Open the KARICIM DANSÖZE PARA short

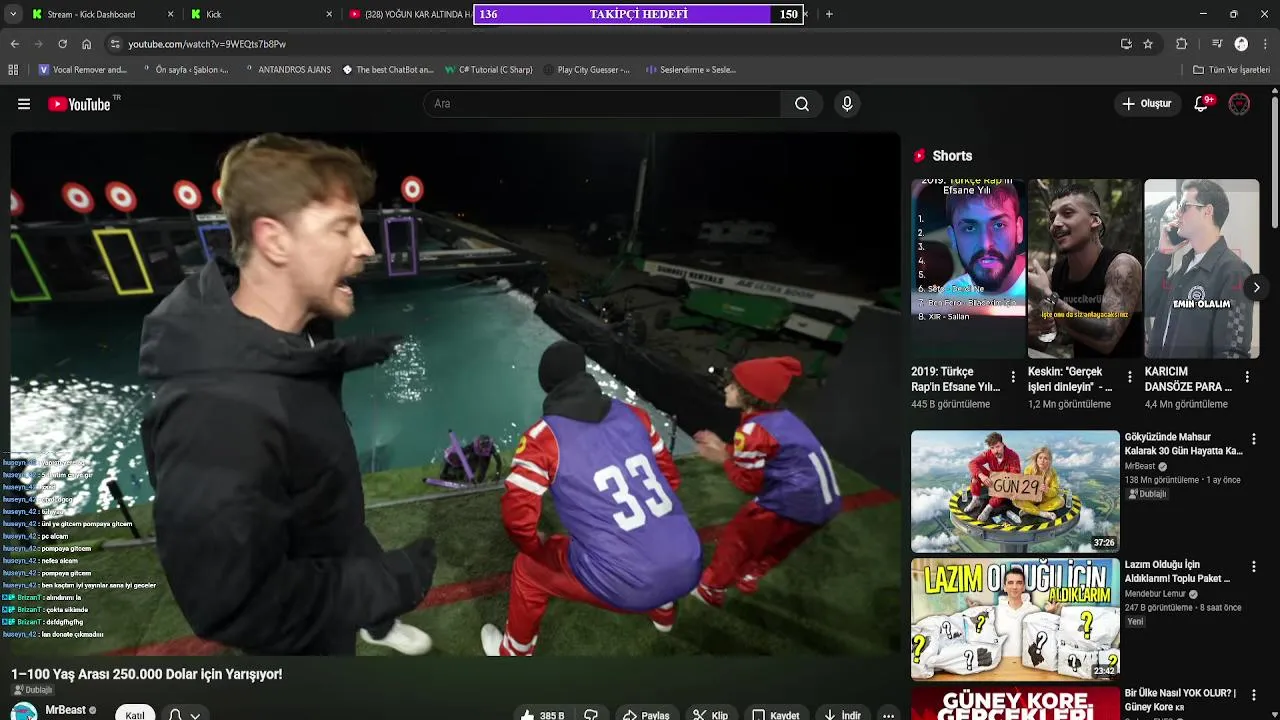click(x=1201, y=268)
